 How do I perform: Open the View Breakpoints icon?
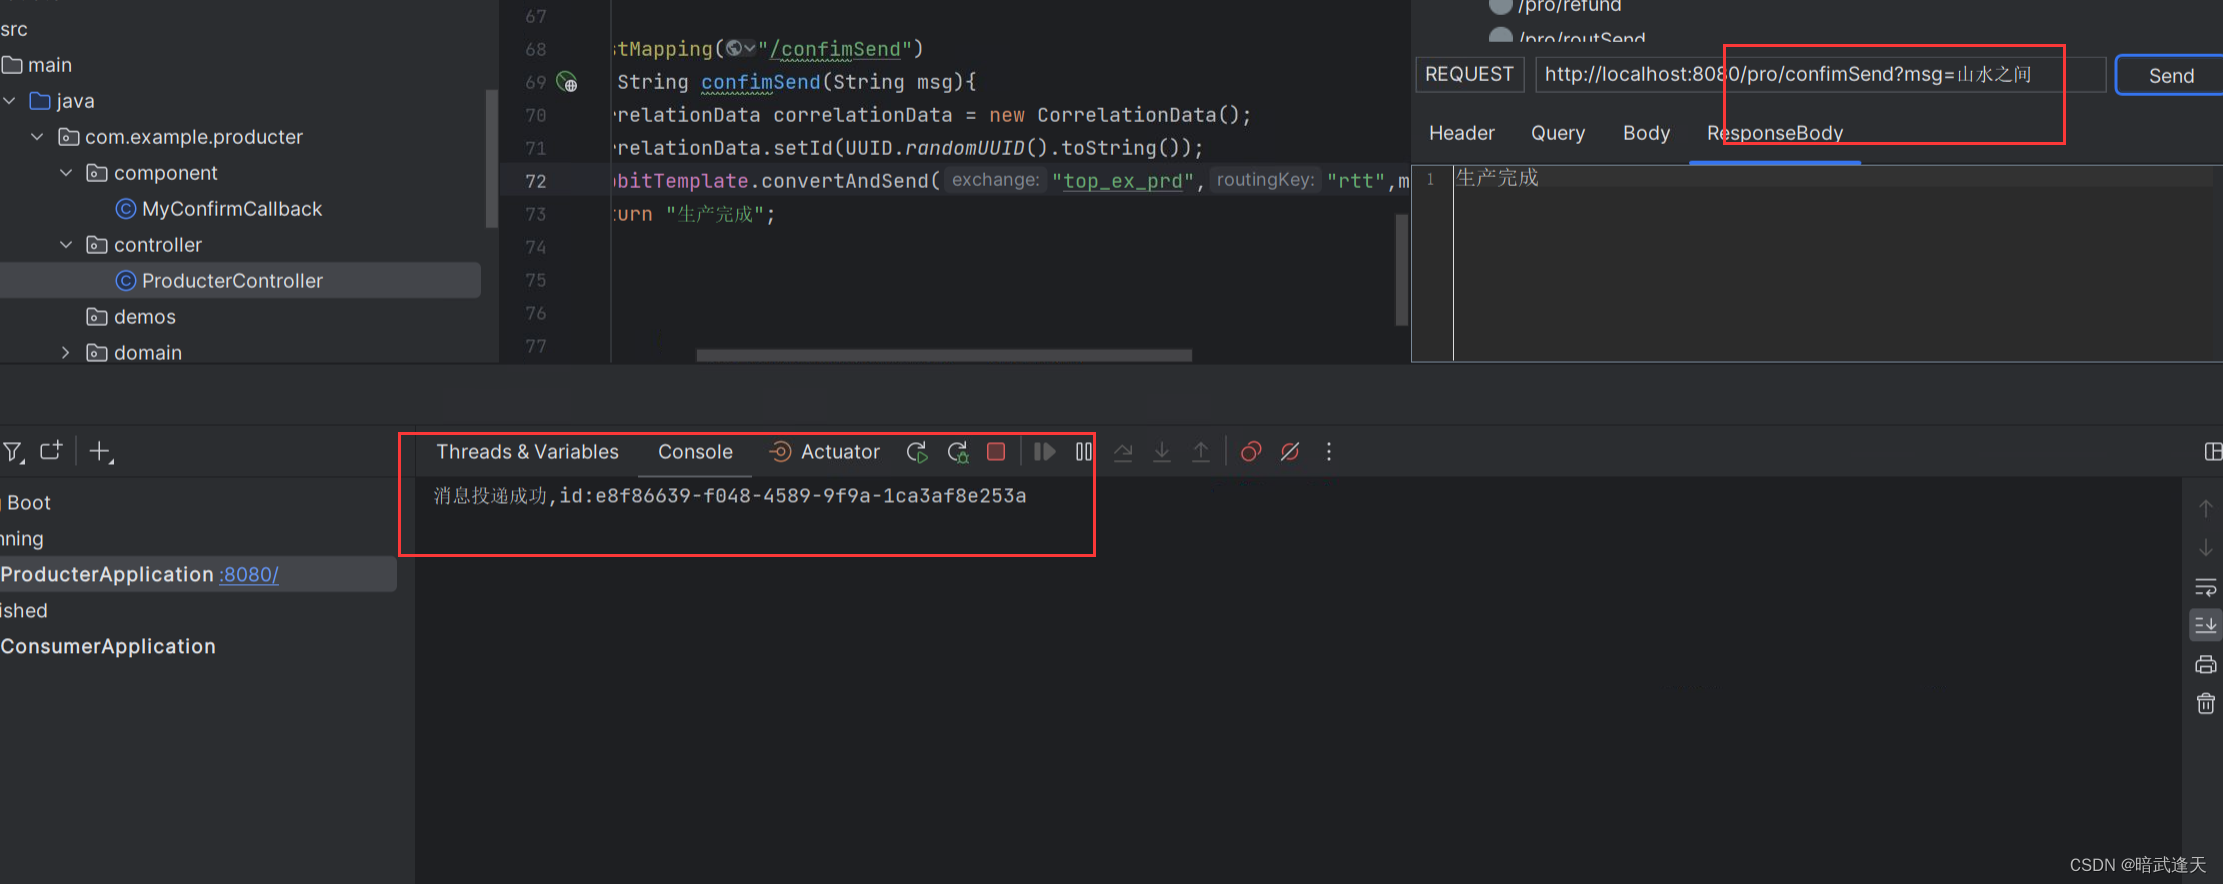tap(1251, 452)
